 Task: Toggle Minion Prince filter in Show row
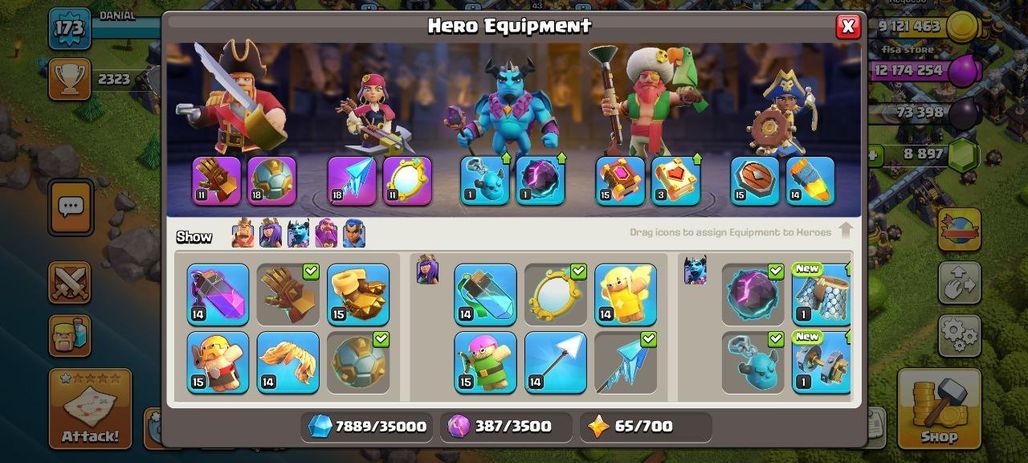[298, 233]
